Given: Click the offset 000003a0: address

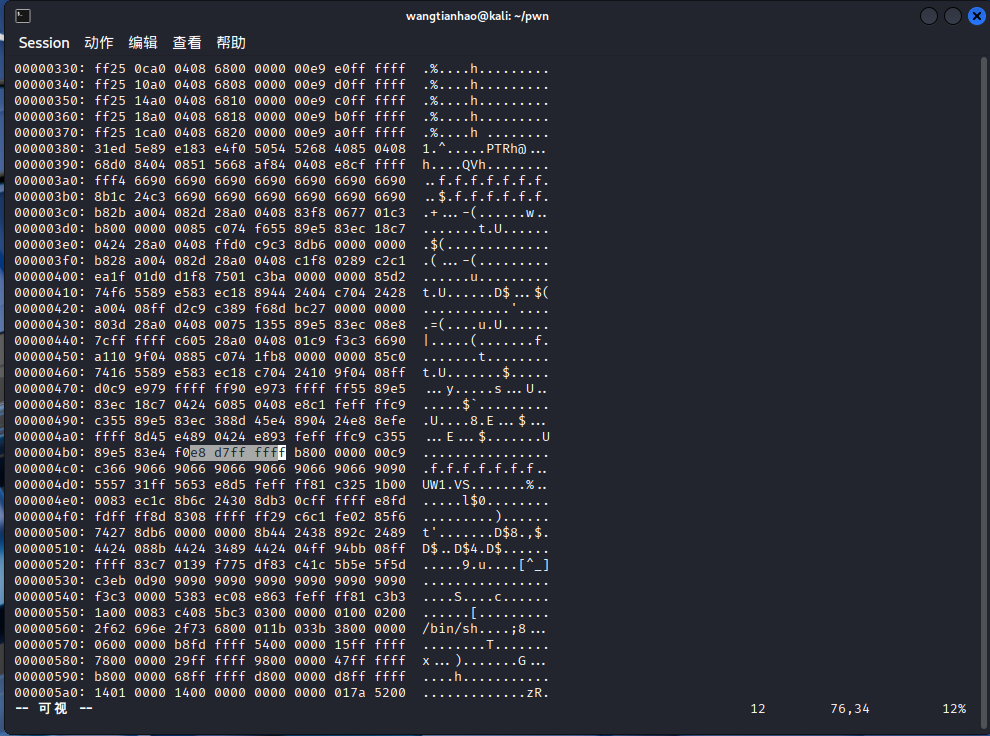Looking at the screenshot, I should (50, 181).
